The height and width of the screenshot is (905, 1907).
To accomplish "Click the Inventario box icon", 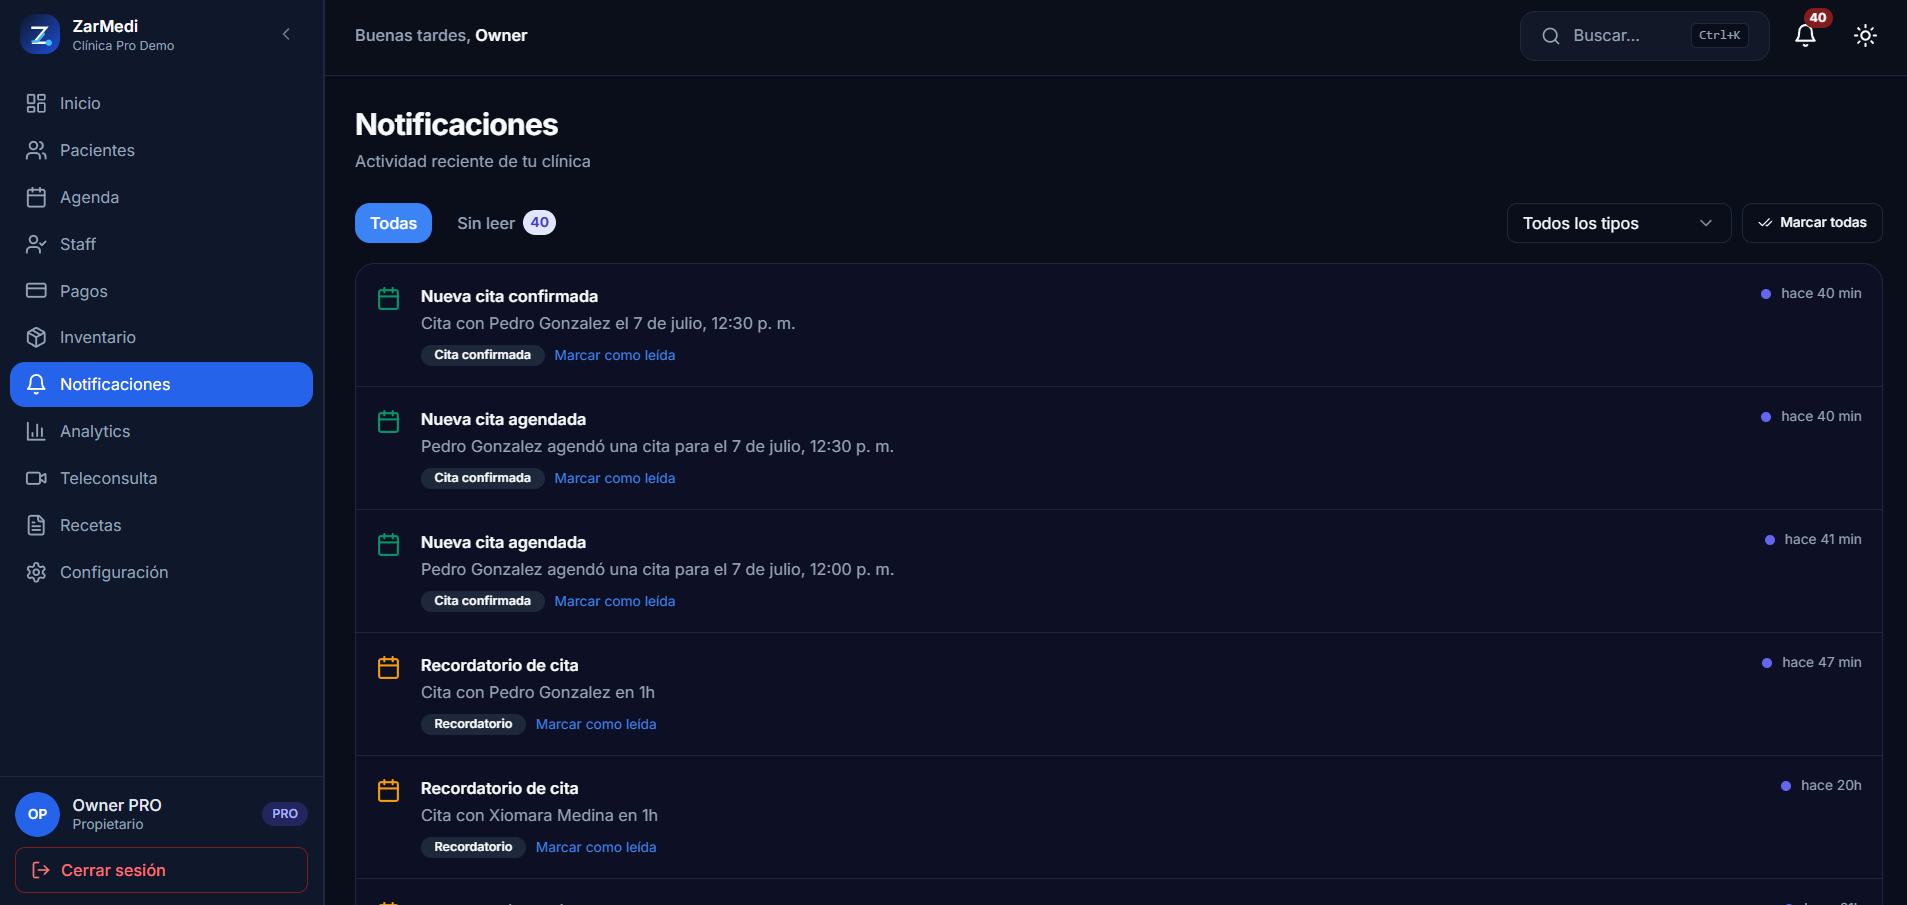I will tap(36, 337).
